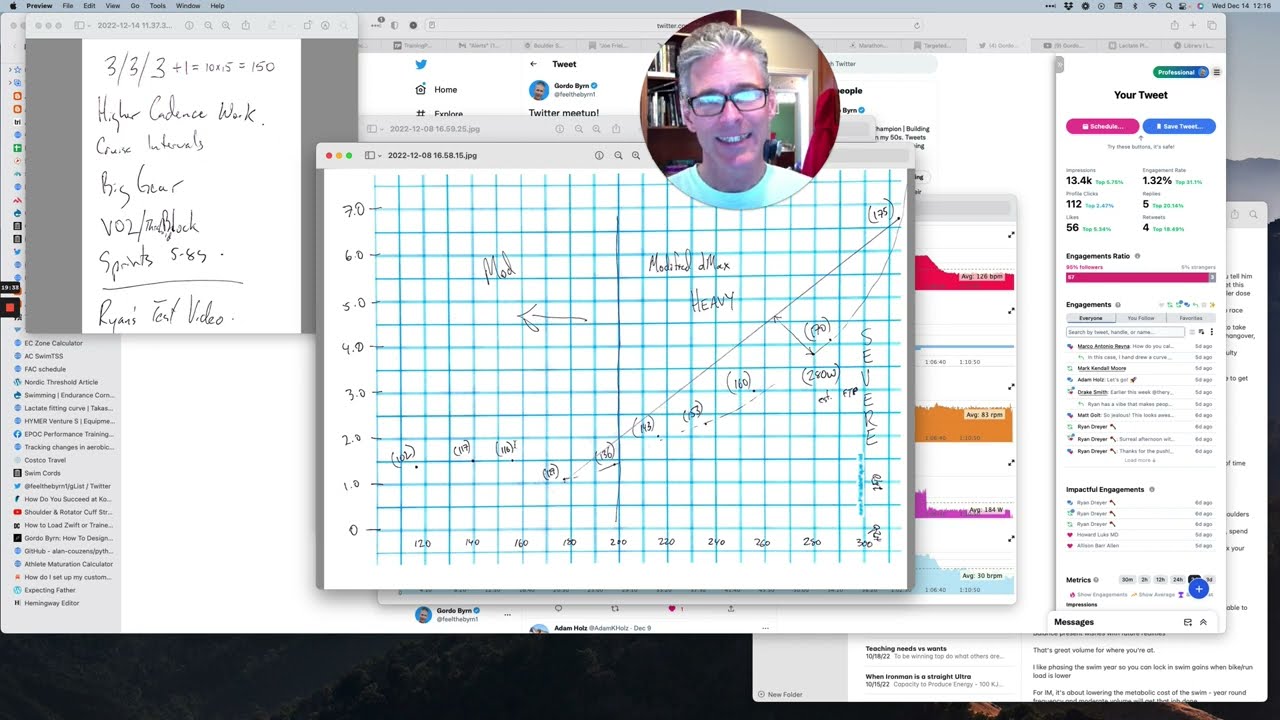Viewport: 1280px width, 720px height.
Task: Click the blue plus floating button
Action: [1198, 589]
